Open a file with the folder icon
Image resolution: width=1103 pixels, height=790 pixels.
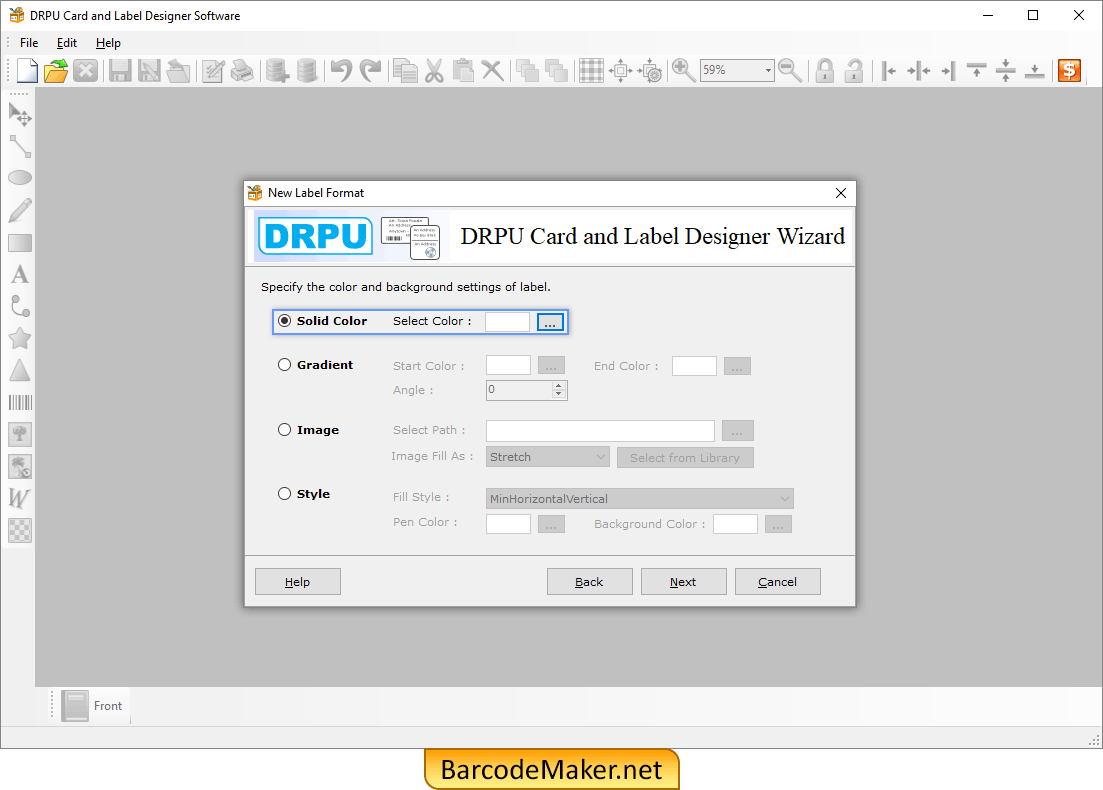point(56,70)
